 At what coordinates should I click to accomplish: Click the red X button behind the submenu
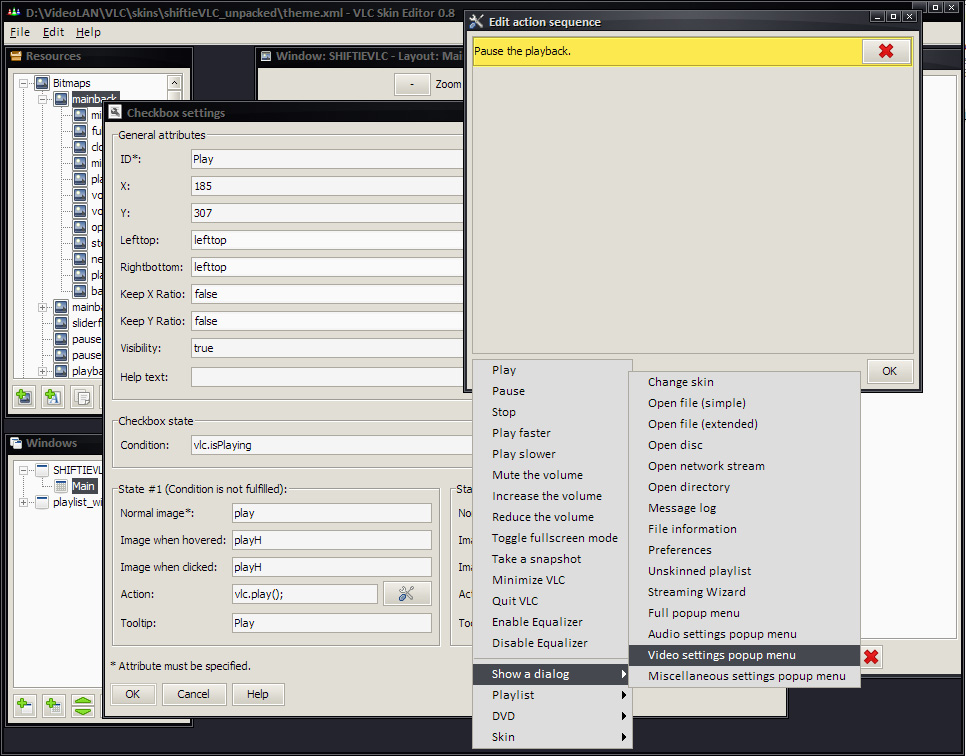click(871, 657)
